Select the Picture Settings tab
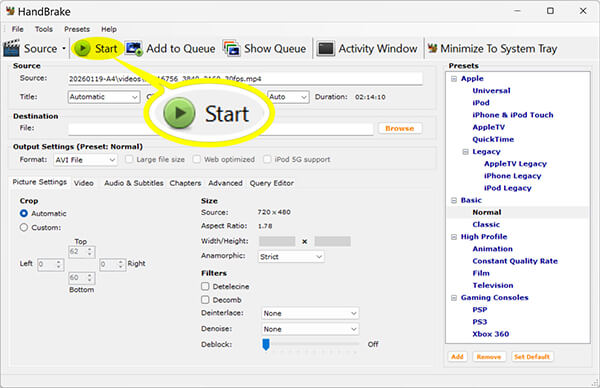600x388 pixels. [x=39, y=182]
